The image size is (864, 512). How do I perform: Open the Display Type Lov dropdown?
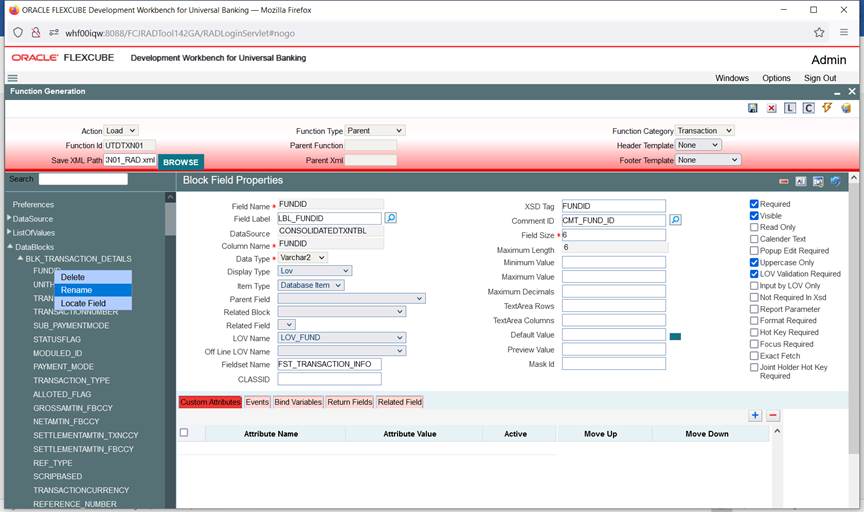point(315,271)
